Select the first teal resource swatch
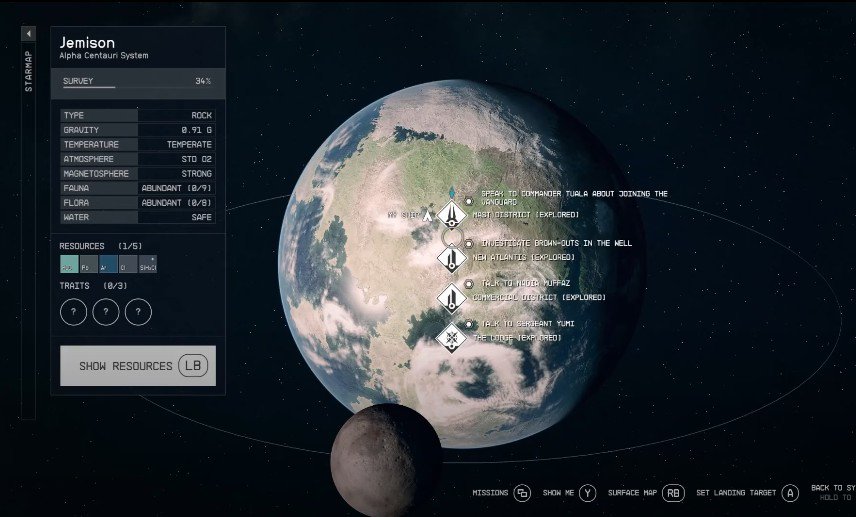The height and width of the screenshot is (517, 856). (69, 264)
